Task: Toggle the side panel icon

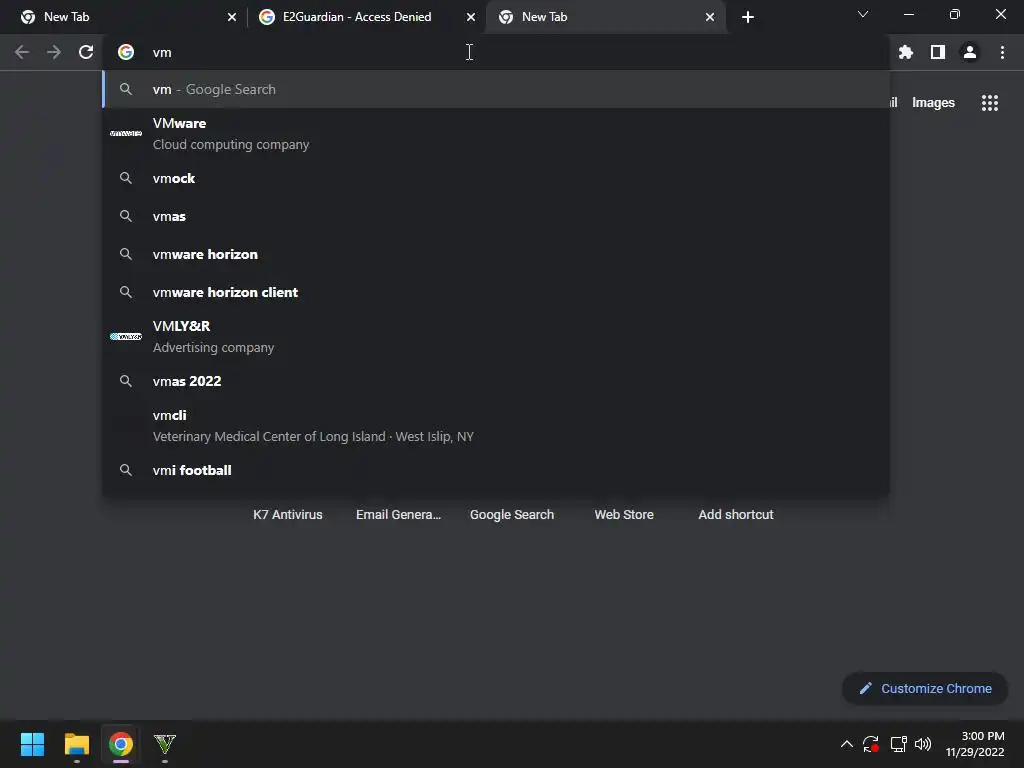Action: click(938, 52)
